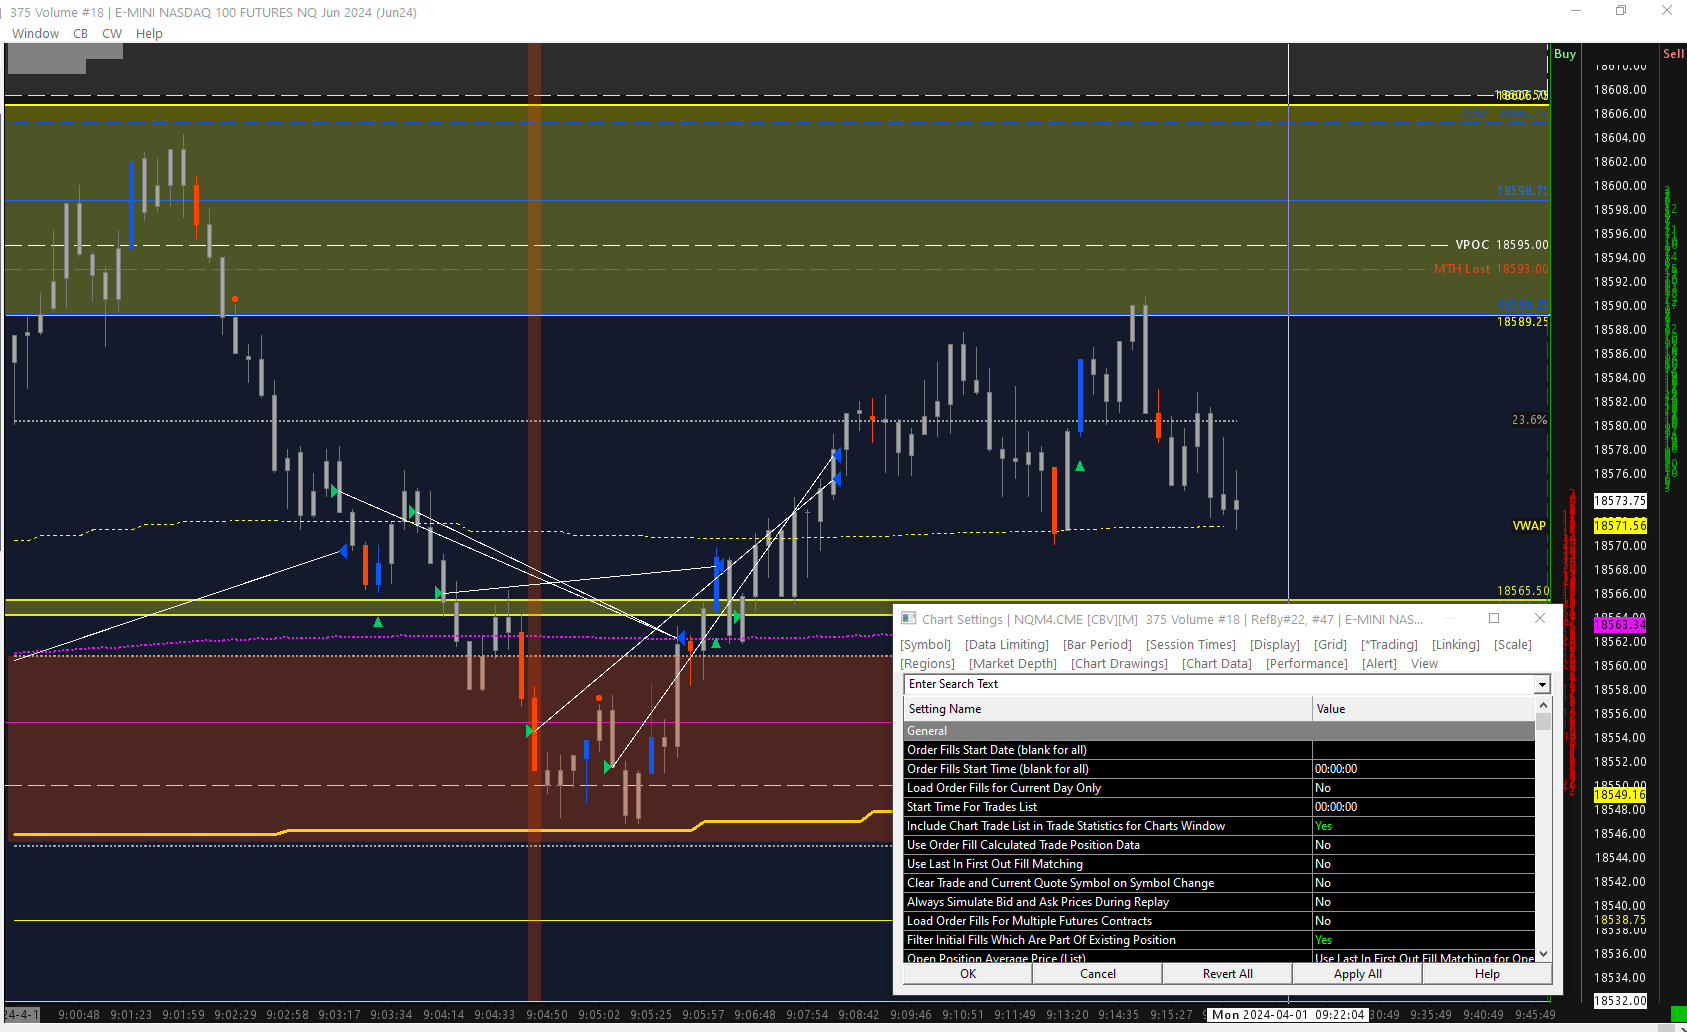The image size is (1687, 1032).
Task: Click the Chart Settings window title icon
Action: (x=909, y=619)
